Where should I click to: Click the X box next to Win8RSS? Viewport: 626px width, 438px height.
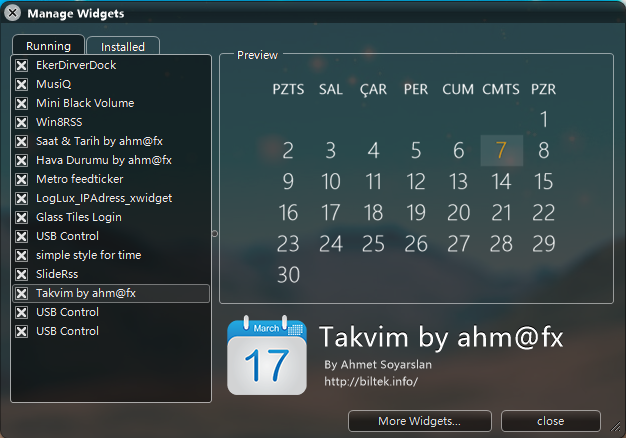(x=22, y=122)
